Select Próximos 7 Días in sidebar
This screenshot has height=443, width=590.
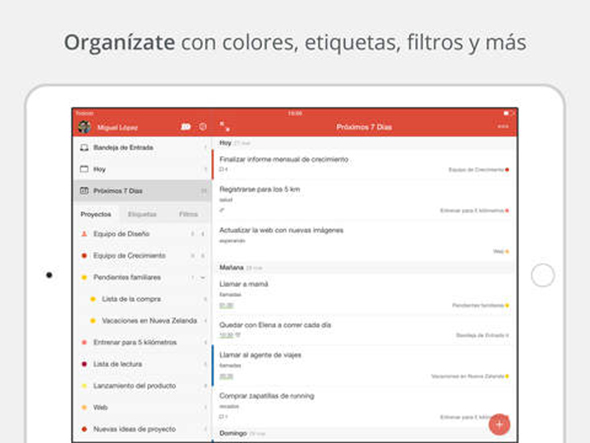tap(142, 191)
